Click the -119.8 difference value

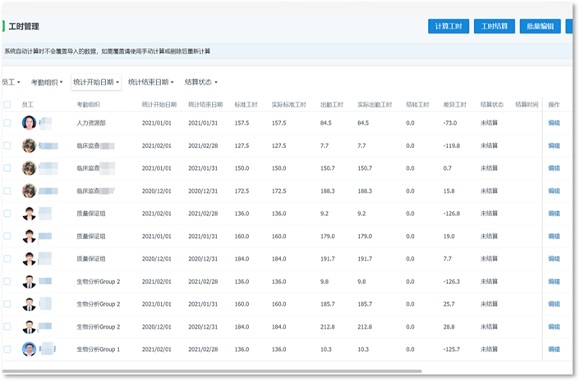451,146
